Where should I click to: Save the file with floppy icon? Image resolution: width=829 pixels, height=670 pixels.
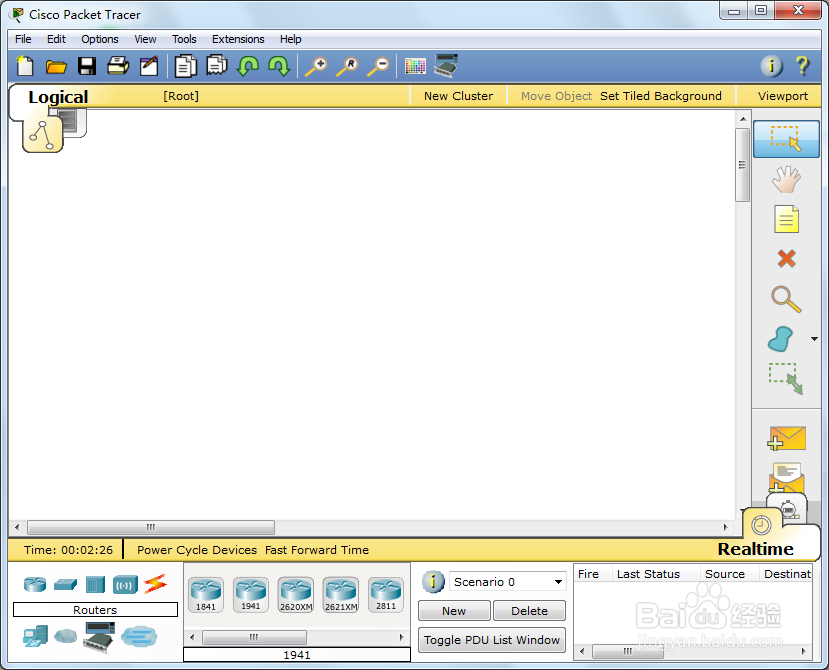point(87,66)
